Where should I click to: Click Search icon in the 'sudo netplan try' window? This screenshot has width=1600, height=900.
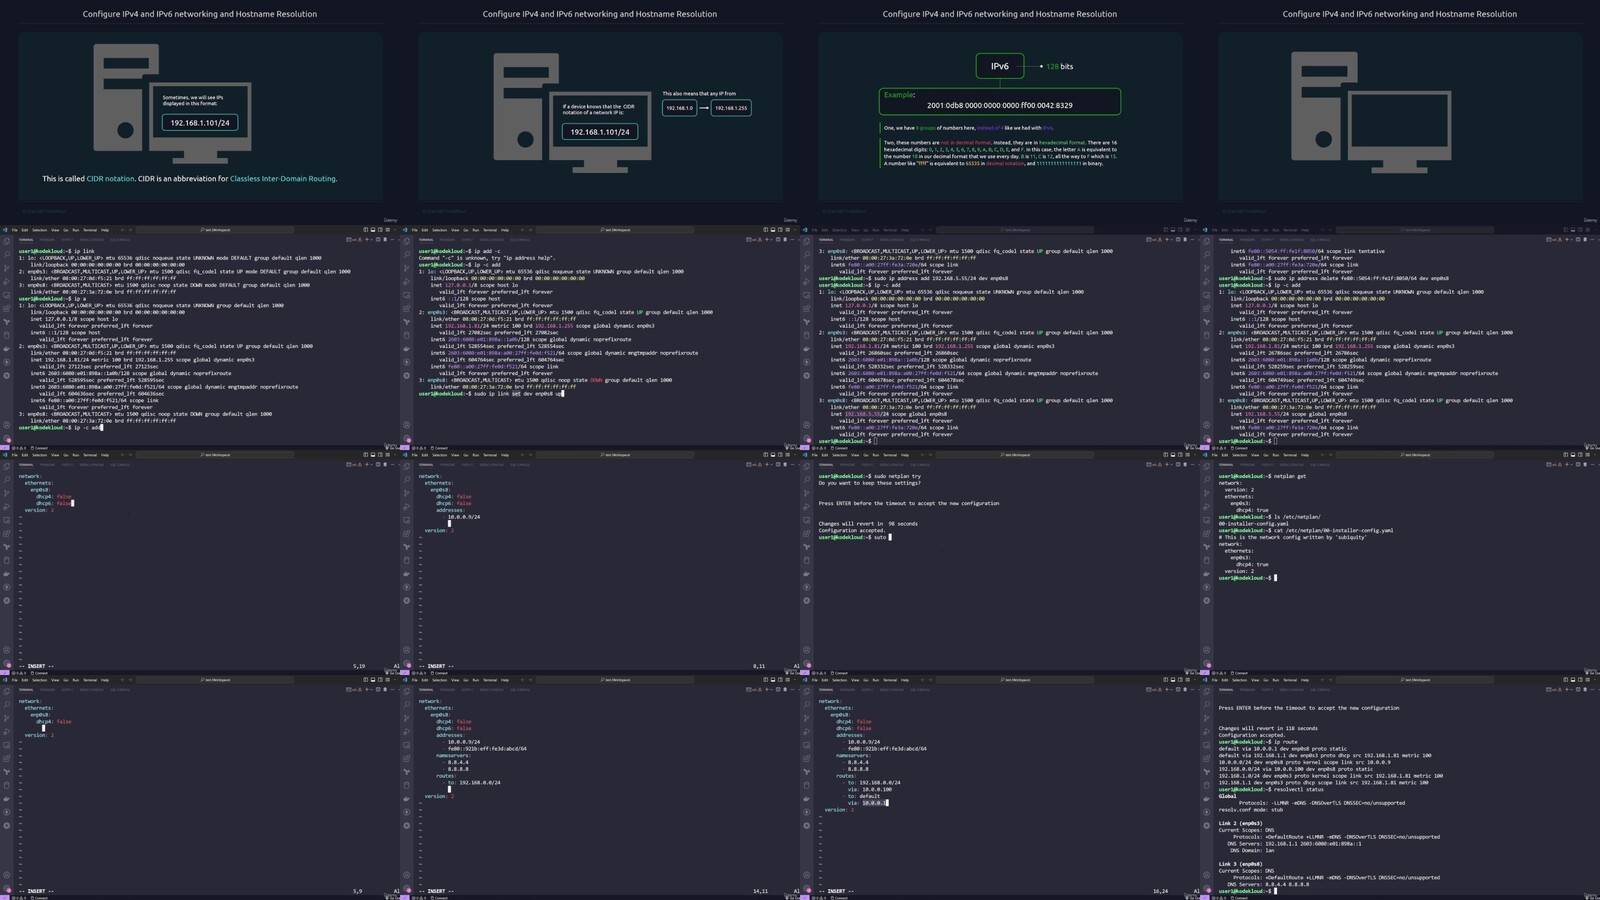click(x=806, y=479)
